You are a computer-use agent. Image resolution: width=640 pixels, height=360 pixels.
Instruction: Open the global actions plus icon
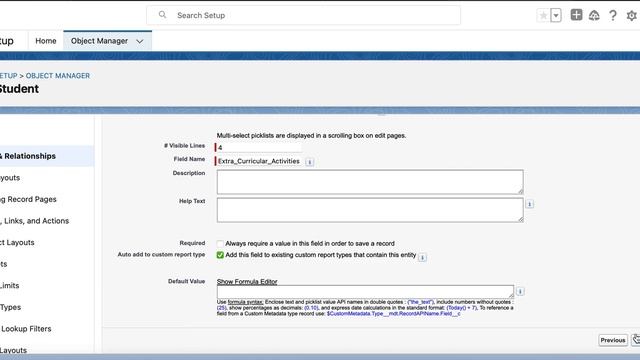[x=576, y=15]
